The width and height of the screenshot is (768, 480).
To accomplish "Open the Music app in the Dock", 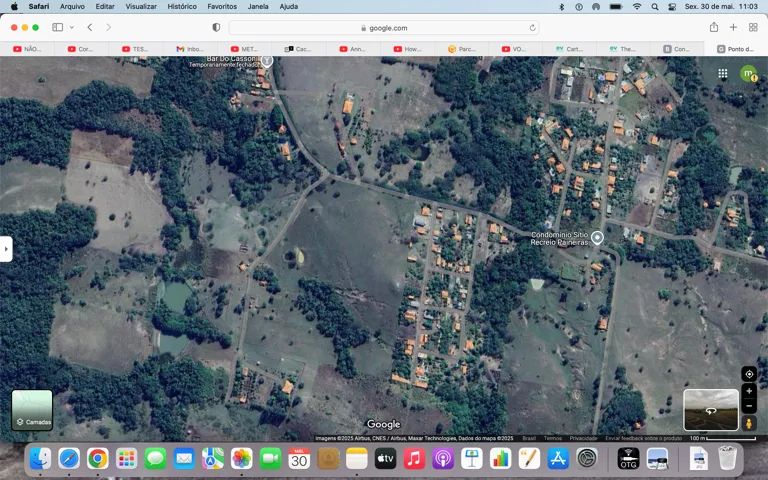I will [x=414, y=459].
